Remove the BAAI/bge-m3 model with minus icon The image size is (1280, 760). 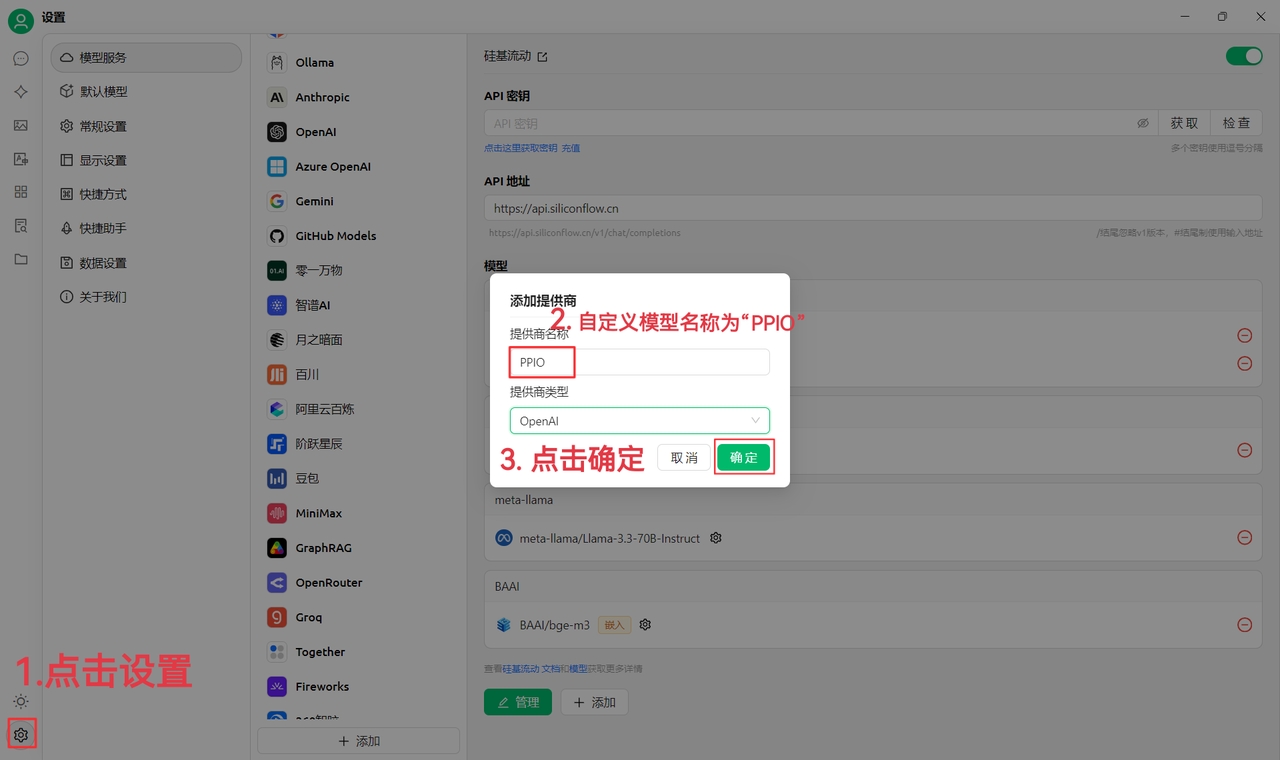1244,625
